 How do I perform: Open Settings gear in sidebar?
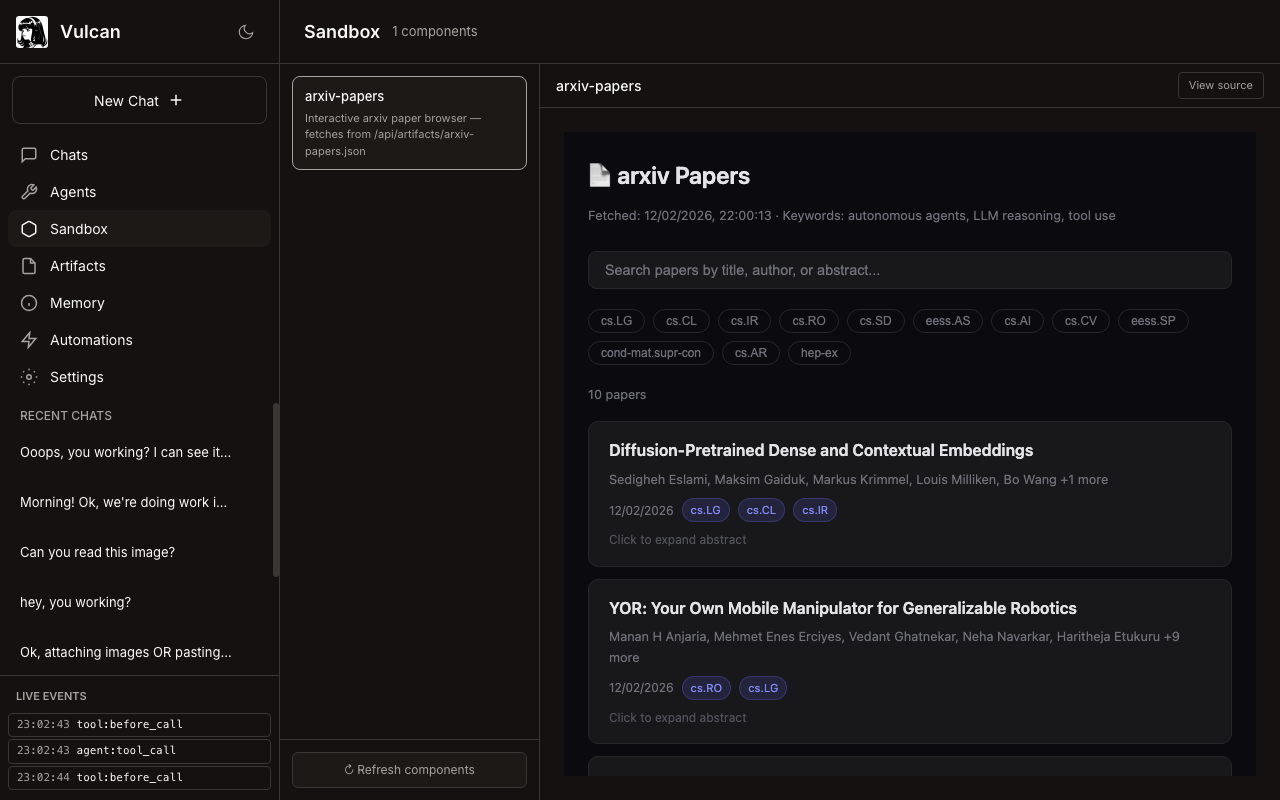[x=76, y=377]
